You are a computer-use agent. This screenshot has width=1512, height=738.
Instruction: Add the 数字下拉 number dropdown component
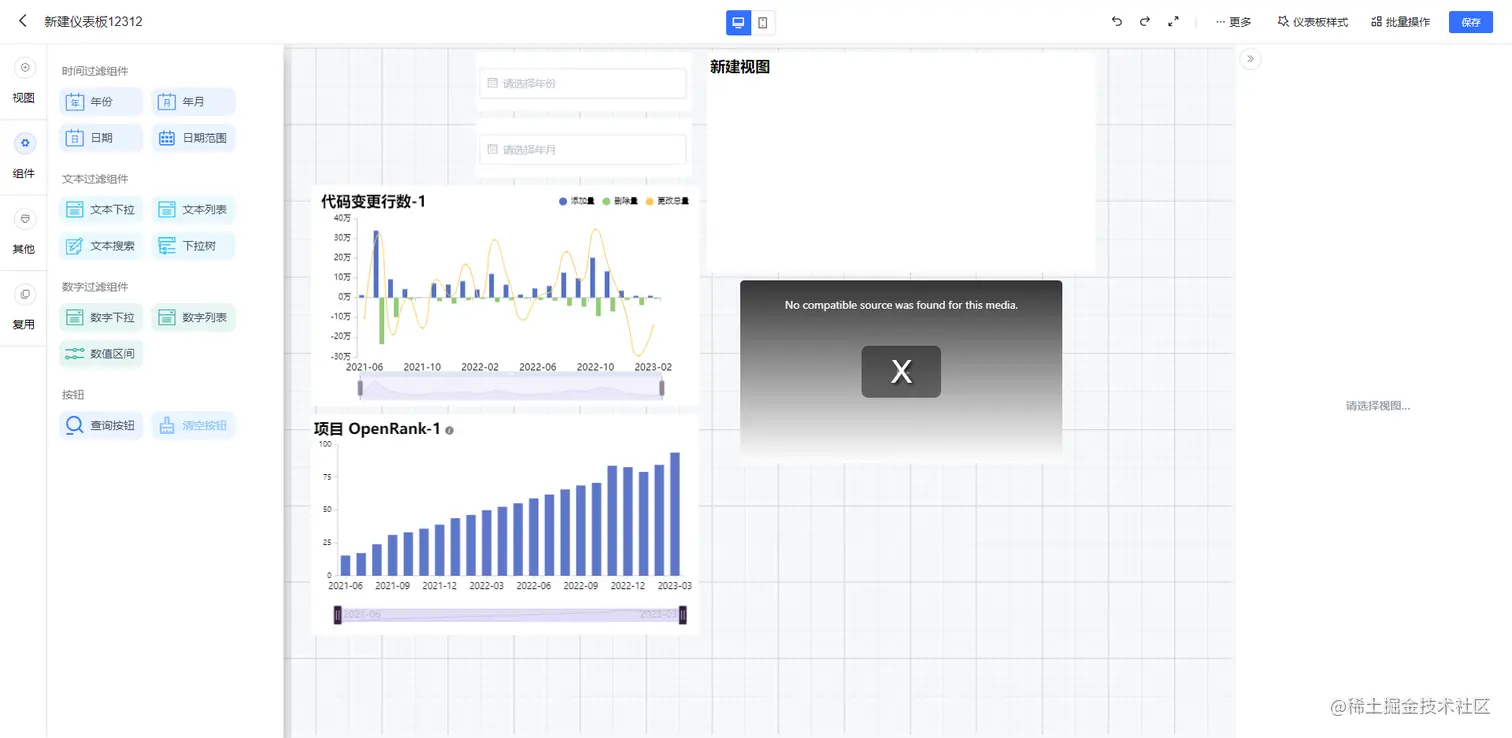tap(101, 318)
